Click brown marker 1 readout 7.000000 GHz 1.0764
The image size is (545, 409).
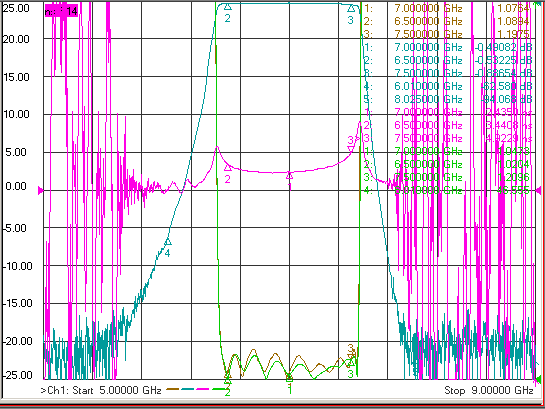point(447,8)
